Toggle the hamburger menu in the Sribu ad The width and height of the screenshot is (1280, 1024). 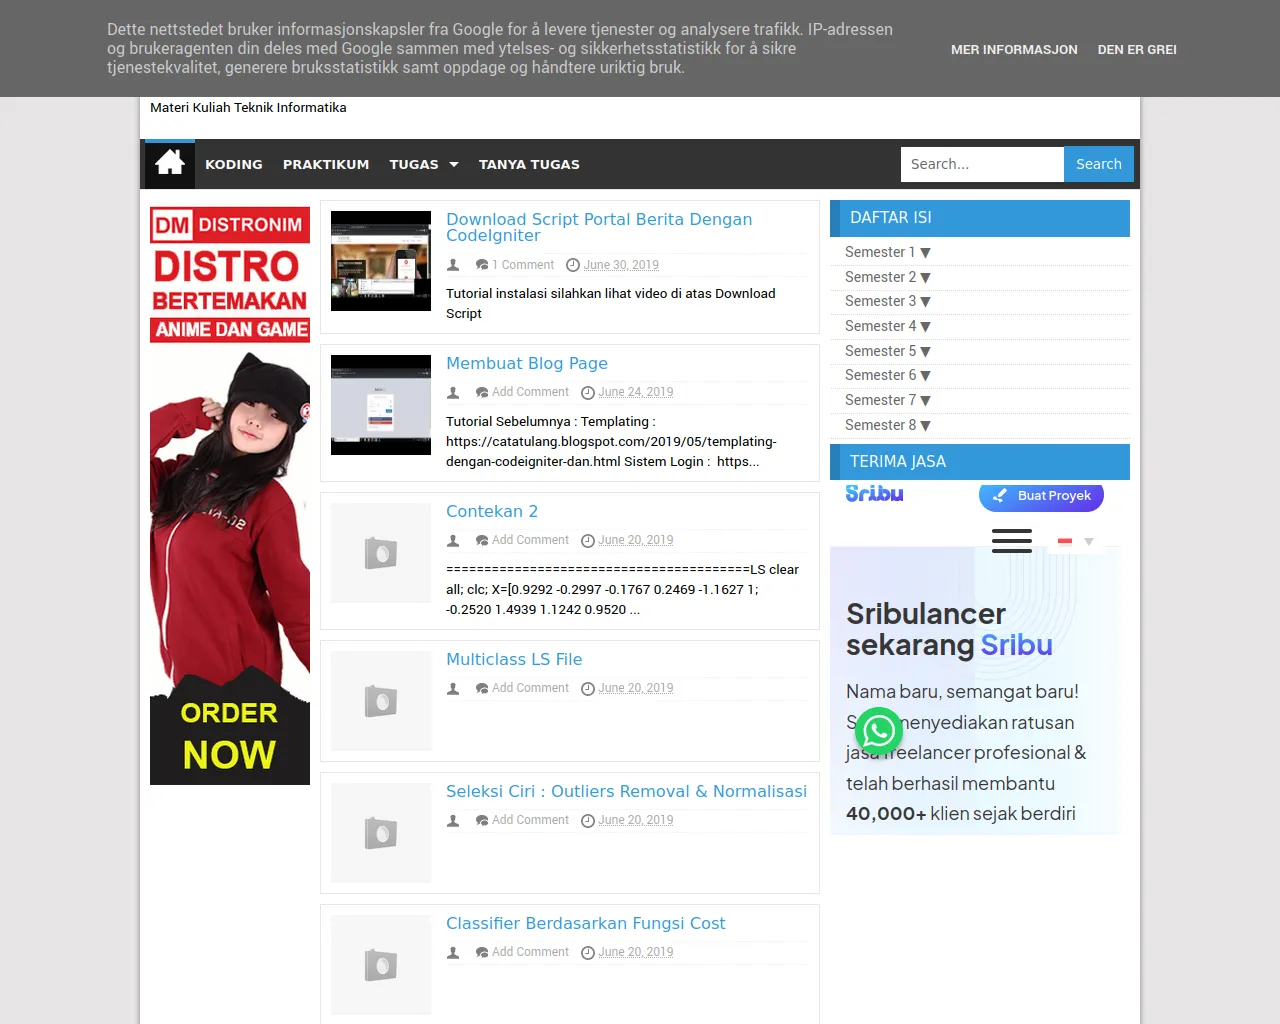(1011, 540)
